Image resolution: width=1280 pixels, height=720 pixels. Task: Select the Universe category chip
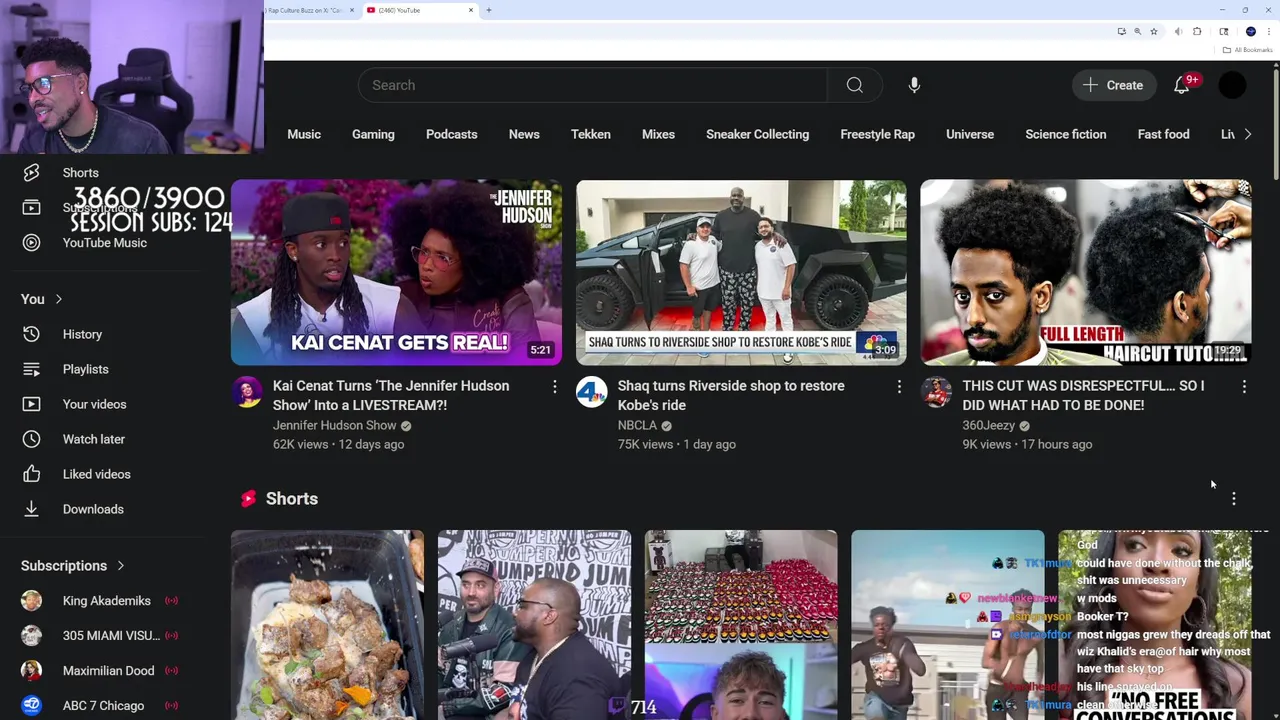tap(970, 134)
